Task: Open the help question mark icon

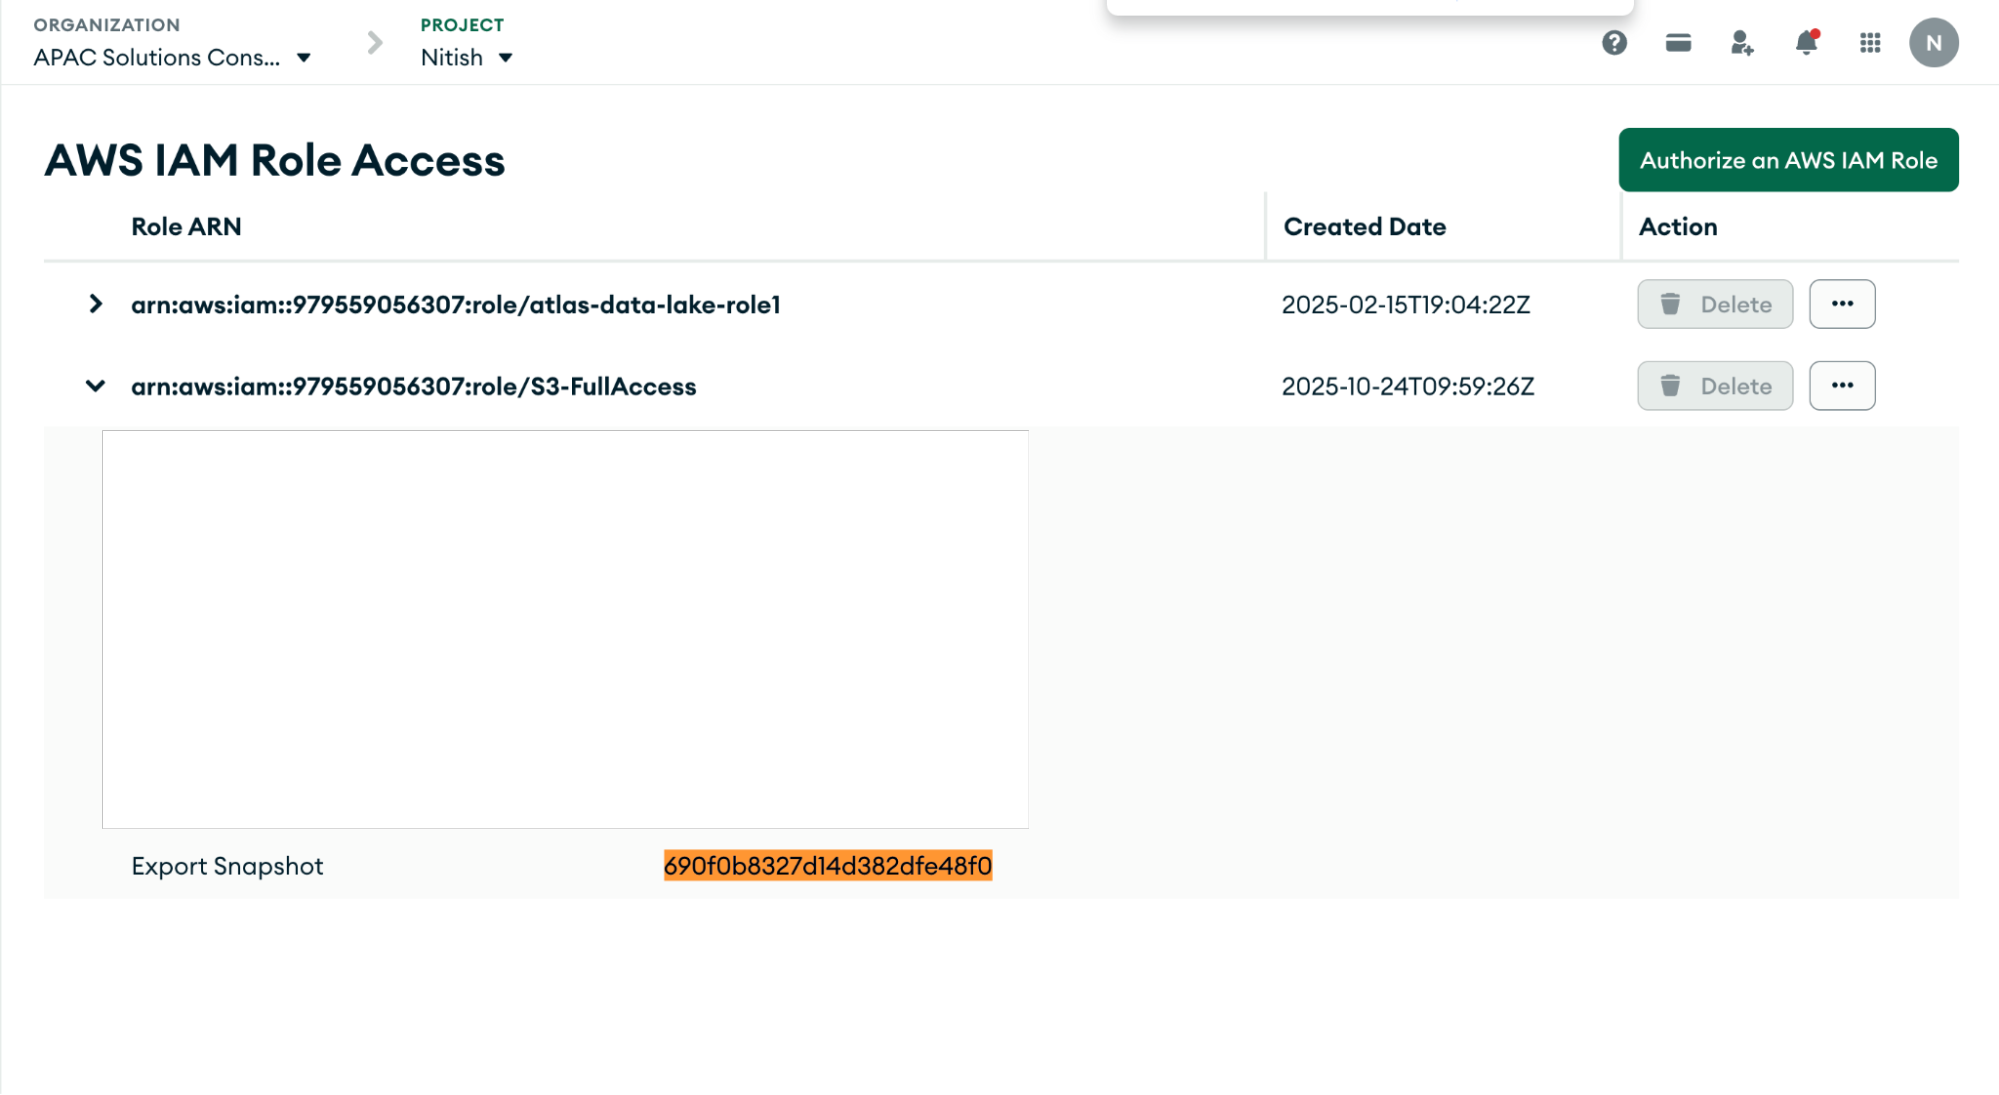Action: pos(1614,43)
